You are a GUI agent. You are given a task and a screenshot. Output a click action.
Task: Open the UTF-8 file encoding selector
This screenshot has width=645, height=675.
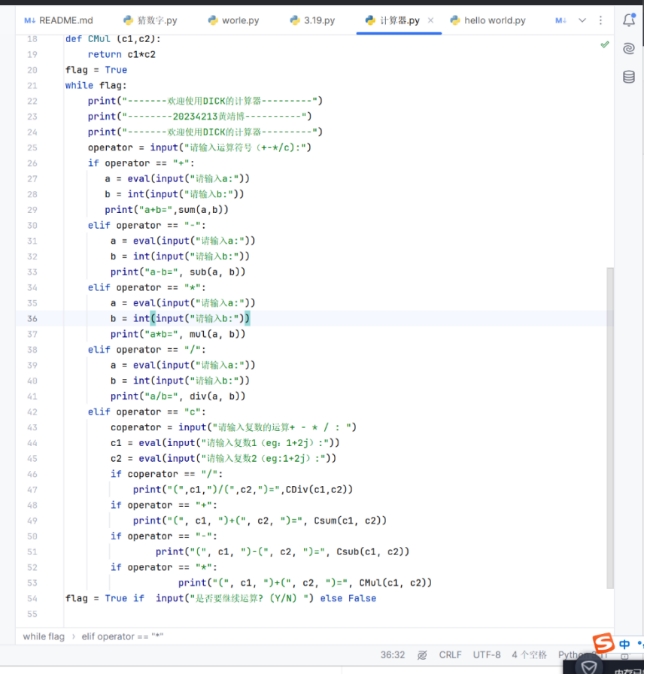[487, 656]
